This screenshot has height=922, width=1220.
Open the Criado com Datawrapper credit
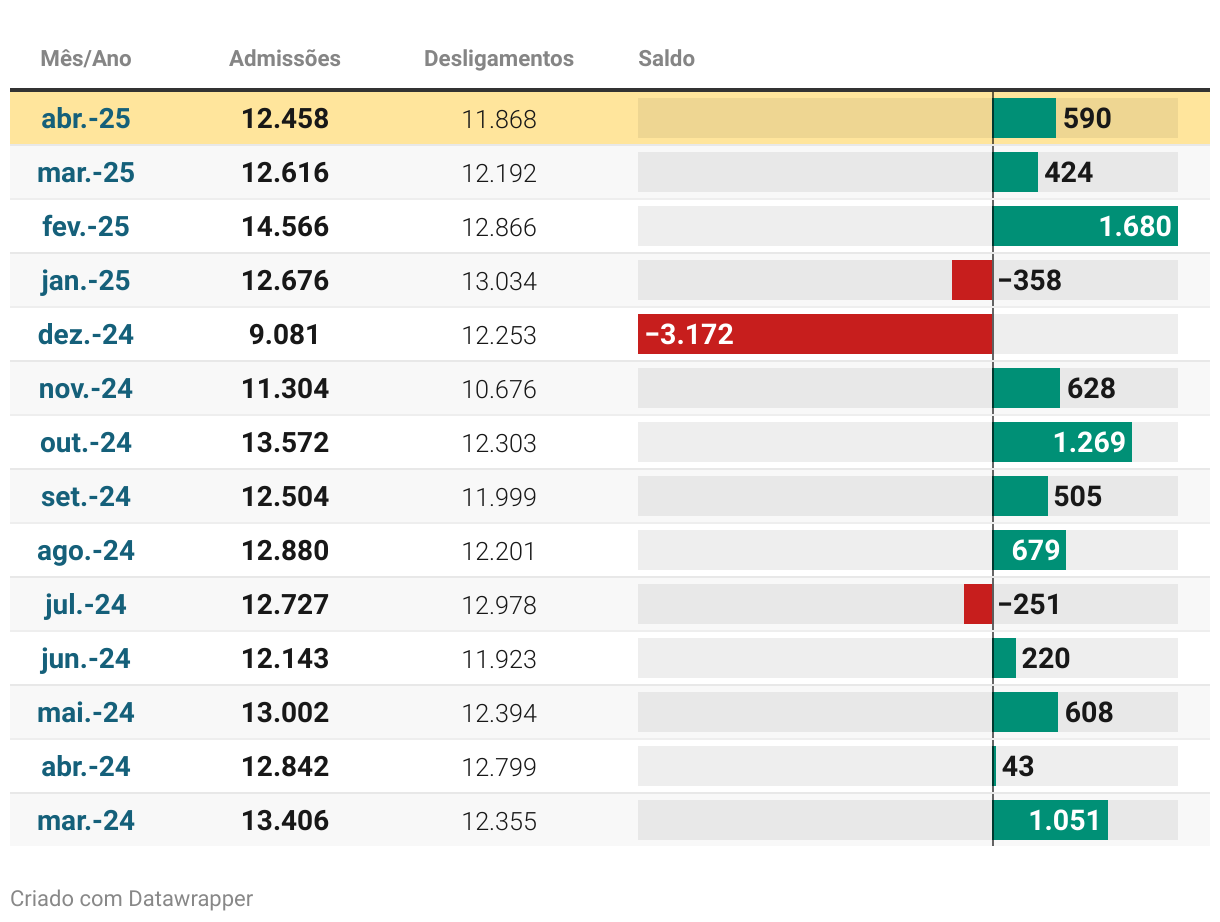tap(131, 898)
